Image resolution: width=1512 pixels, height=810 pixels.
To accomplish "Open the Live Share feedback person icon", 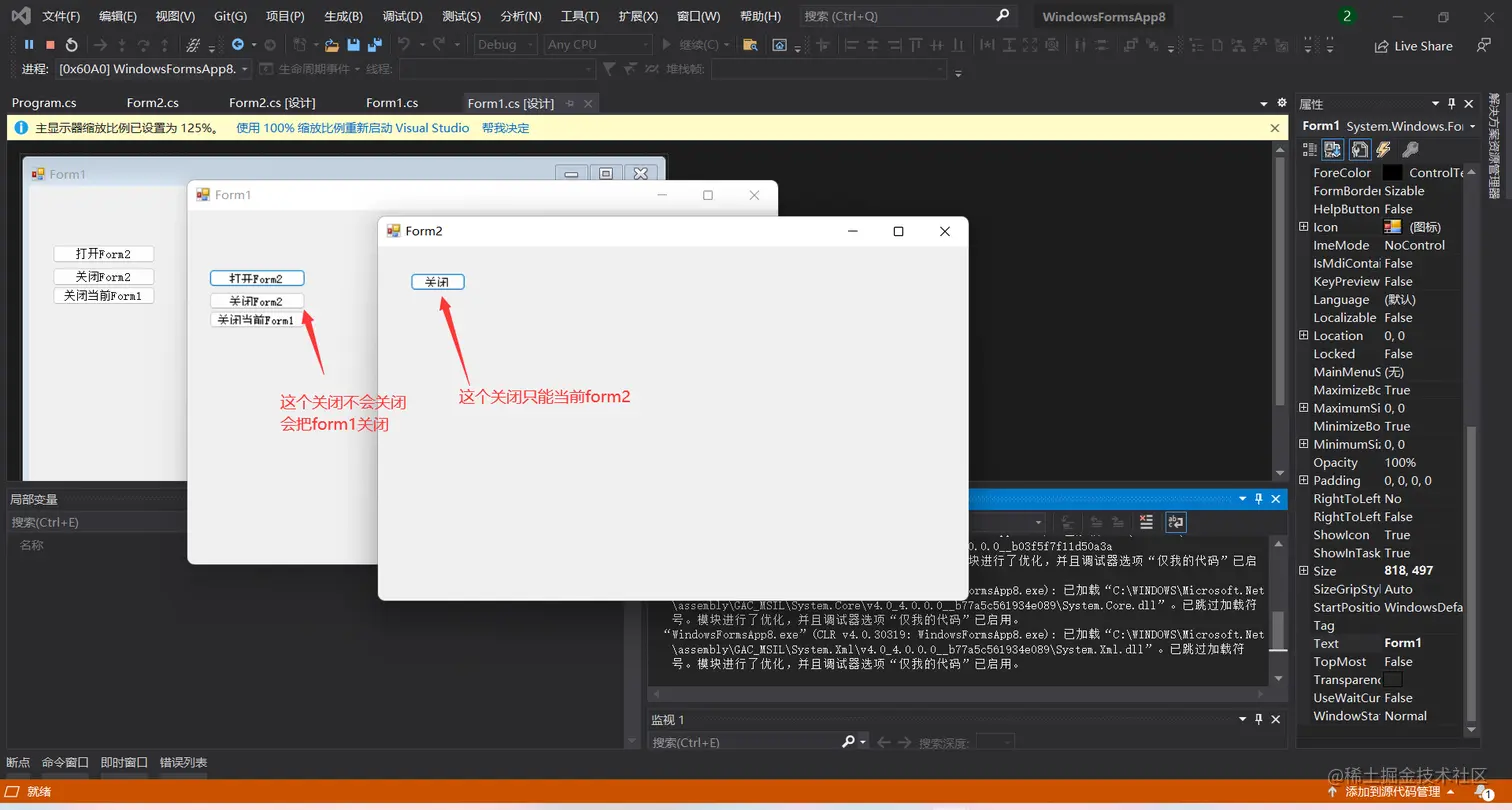I will [1484, 46].
